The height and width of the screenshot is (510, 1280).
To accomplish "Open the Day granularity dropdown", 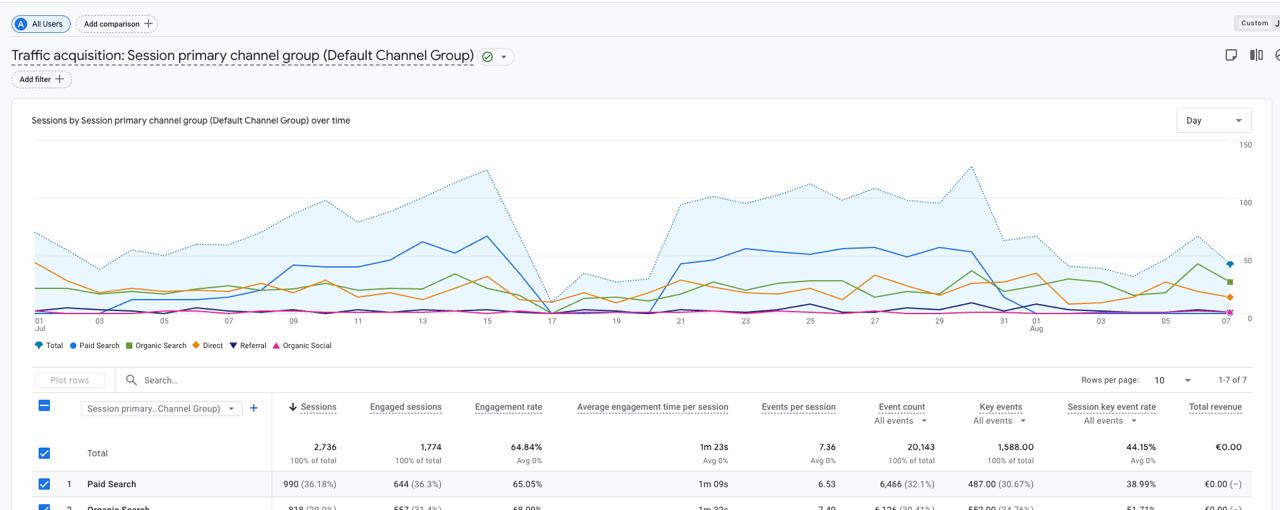I will pyautogui.click(x=1214, y=120).
